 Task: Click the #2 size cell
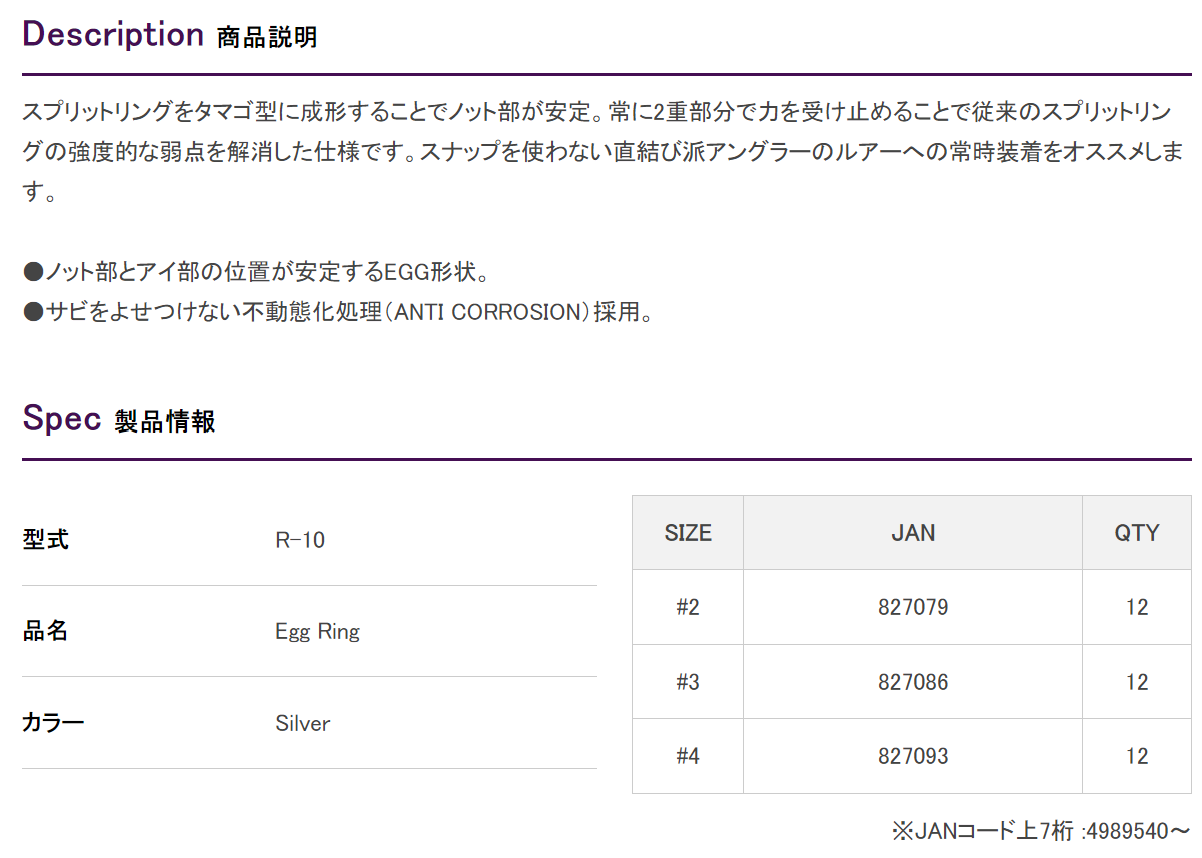tap(688, 607)
